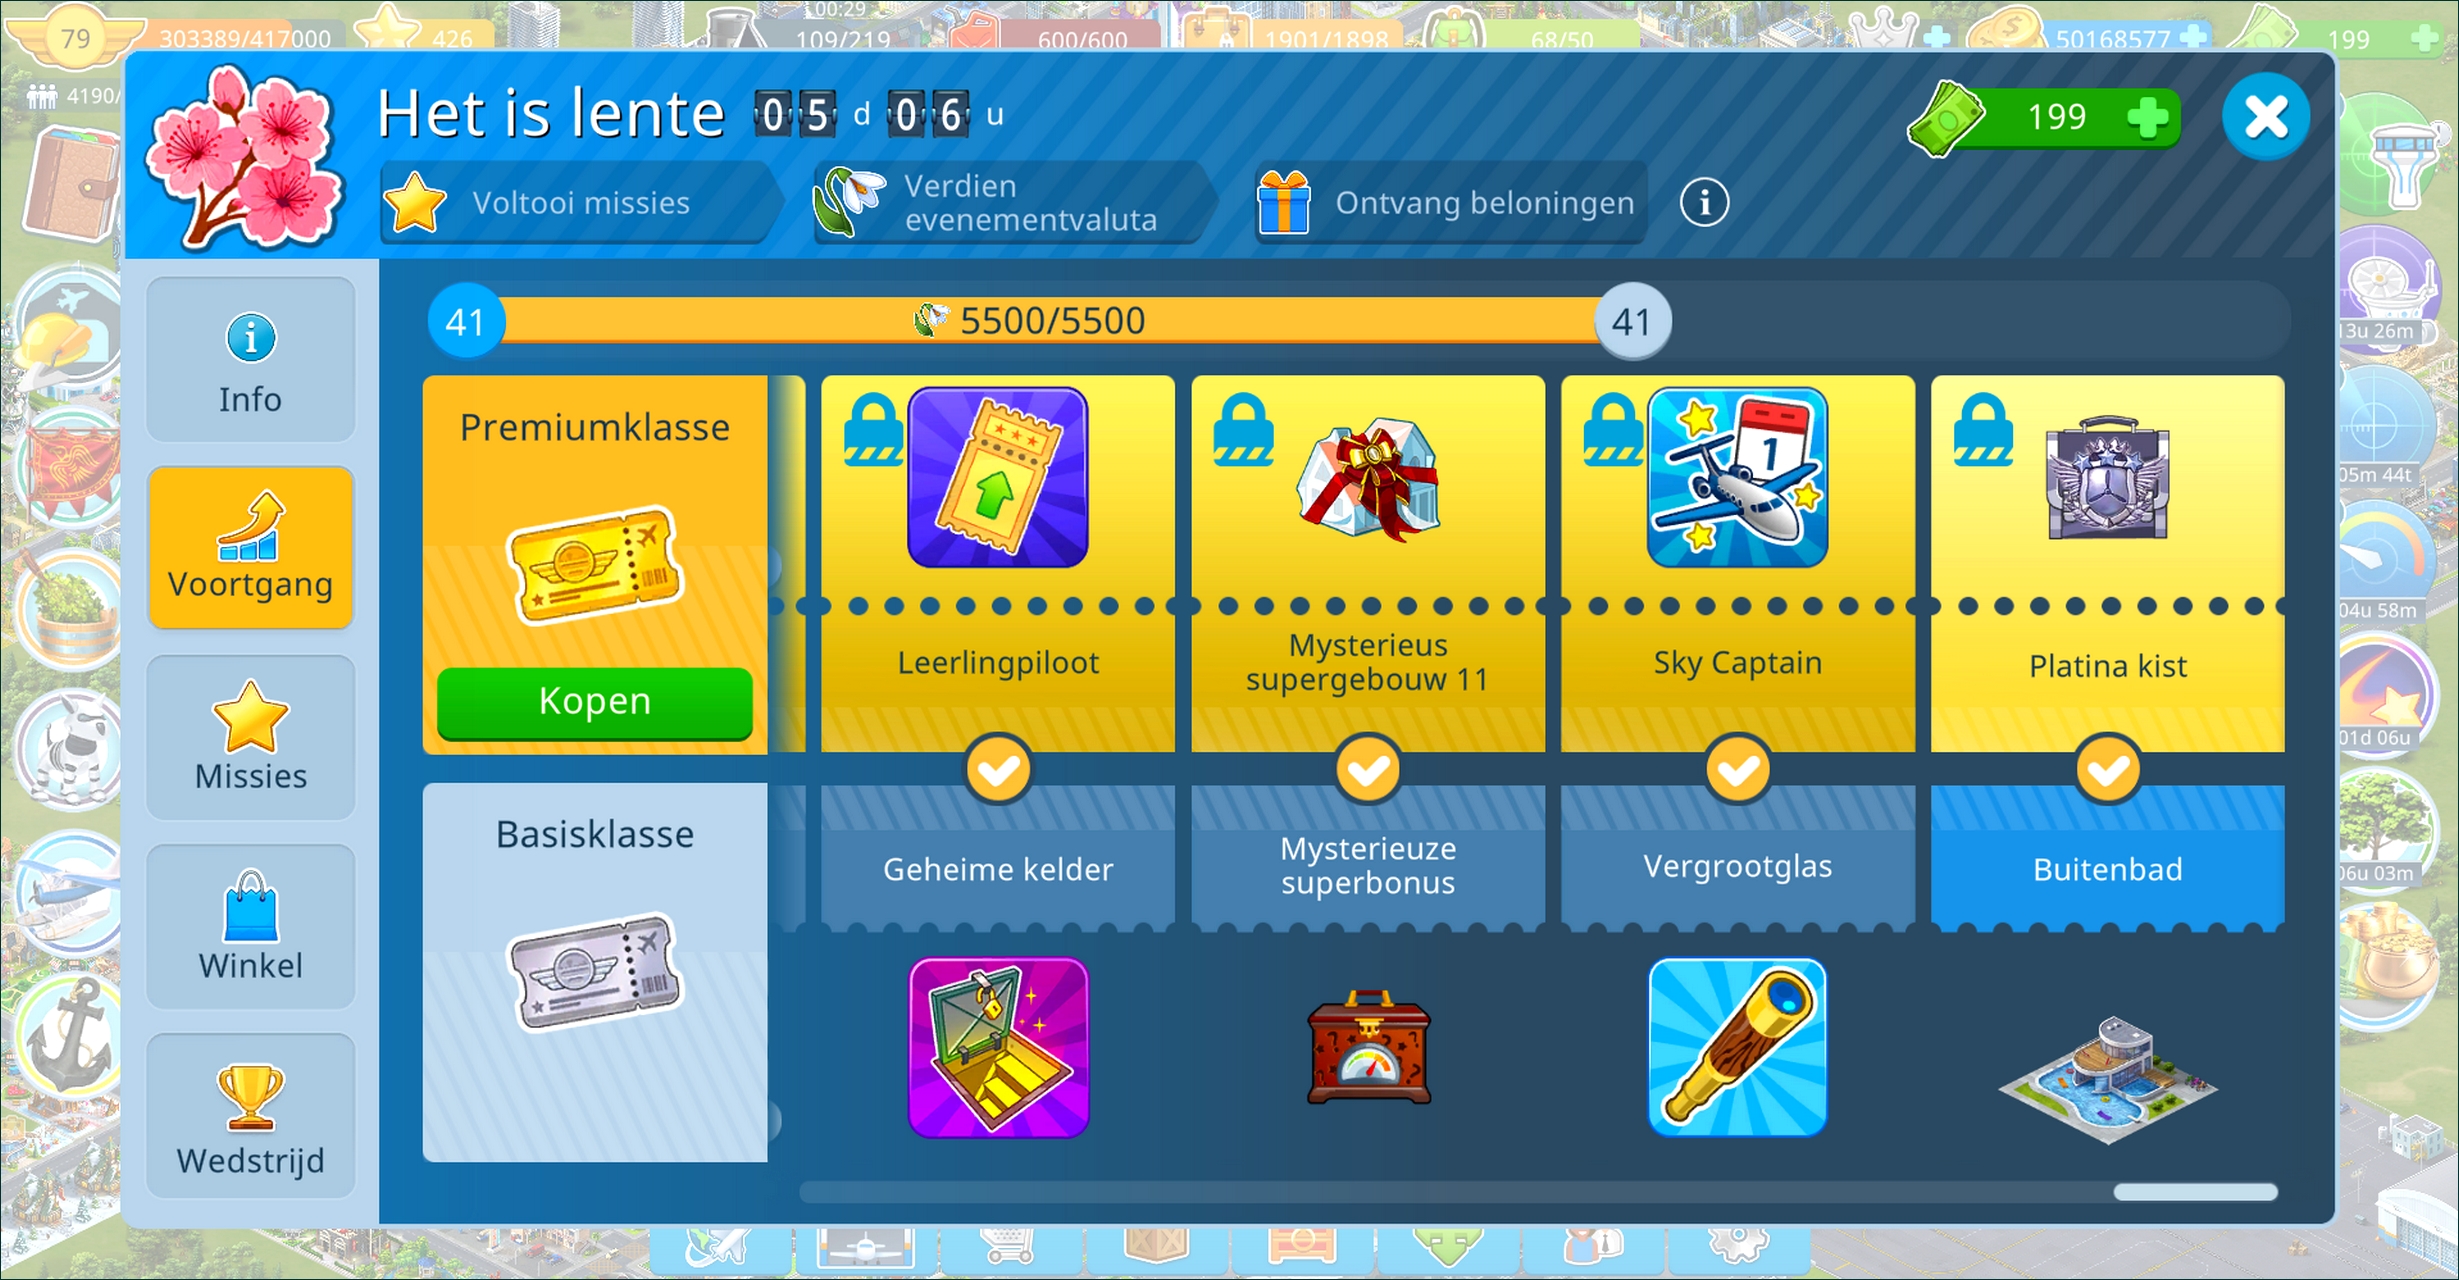This screenshot has height=1280, width=2459.
Task: Select the Voortgang tab
Action: [250, 548]
